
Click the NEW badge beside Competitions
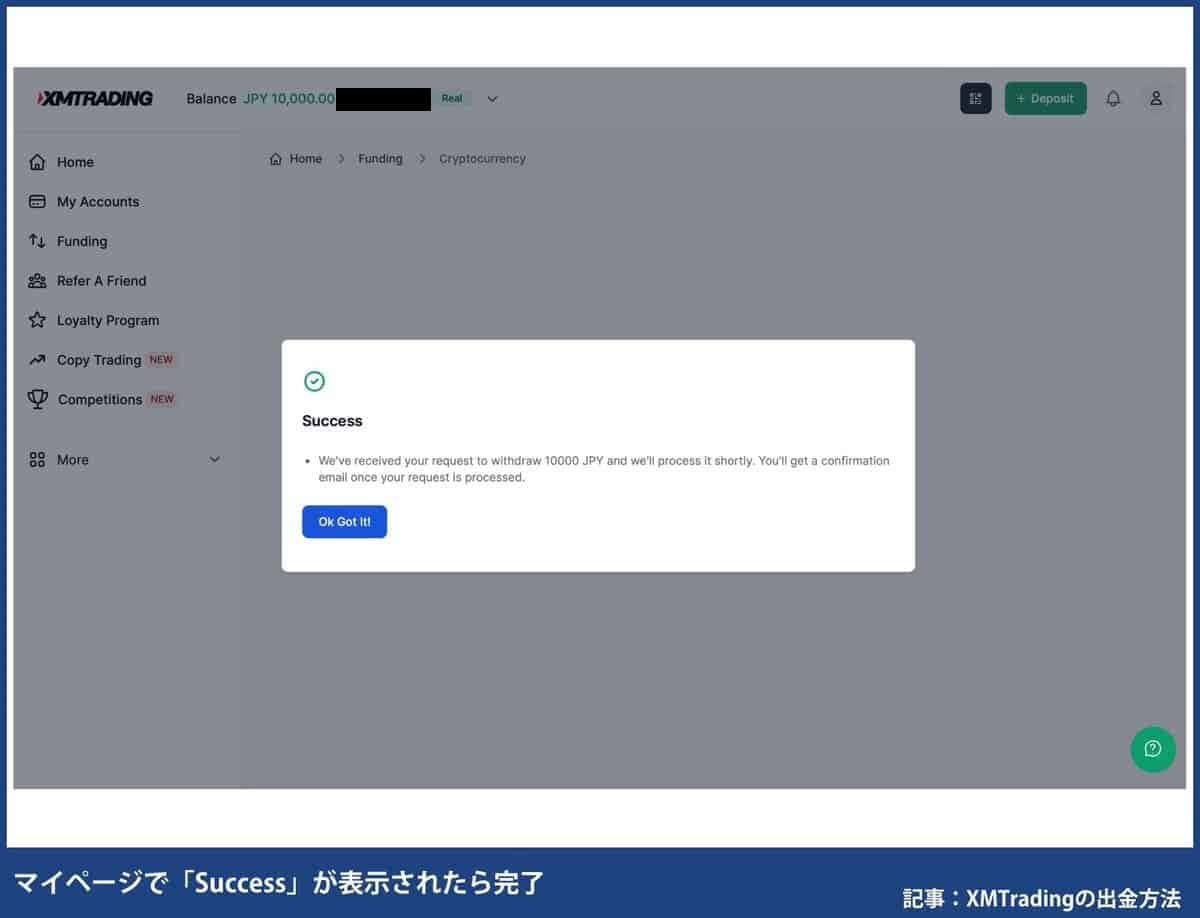(x=162, y=399)
